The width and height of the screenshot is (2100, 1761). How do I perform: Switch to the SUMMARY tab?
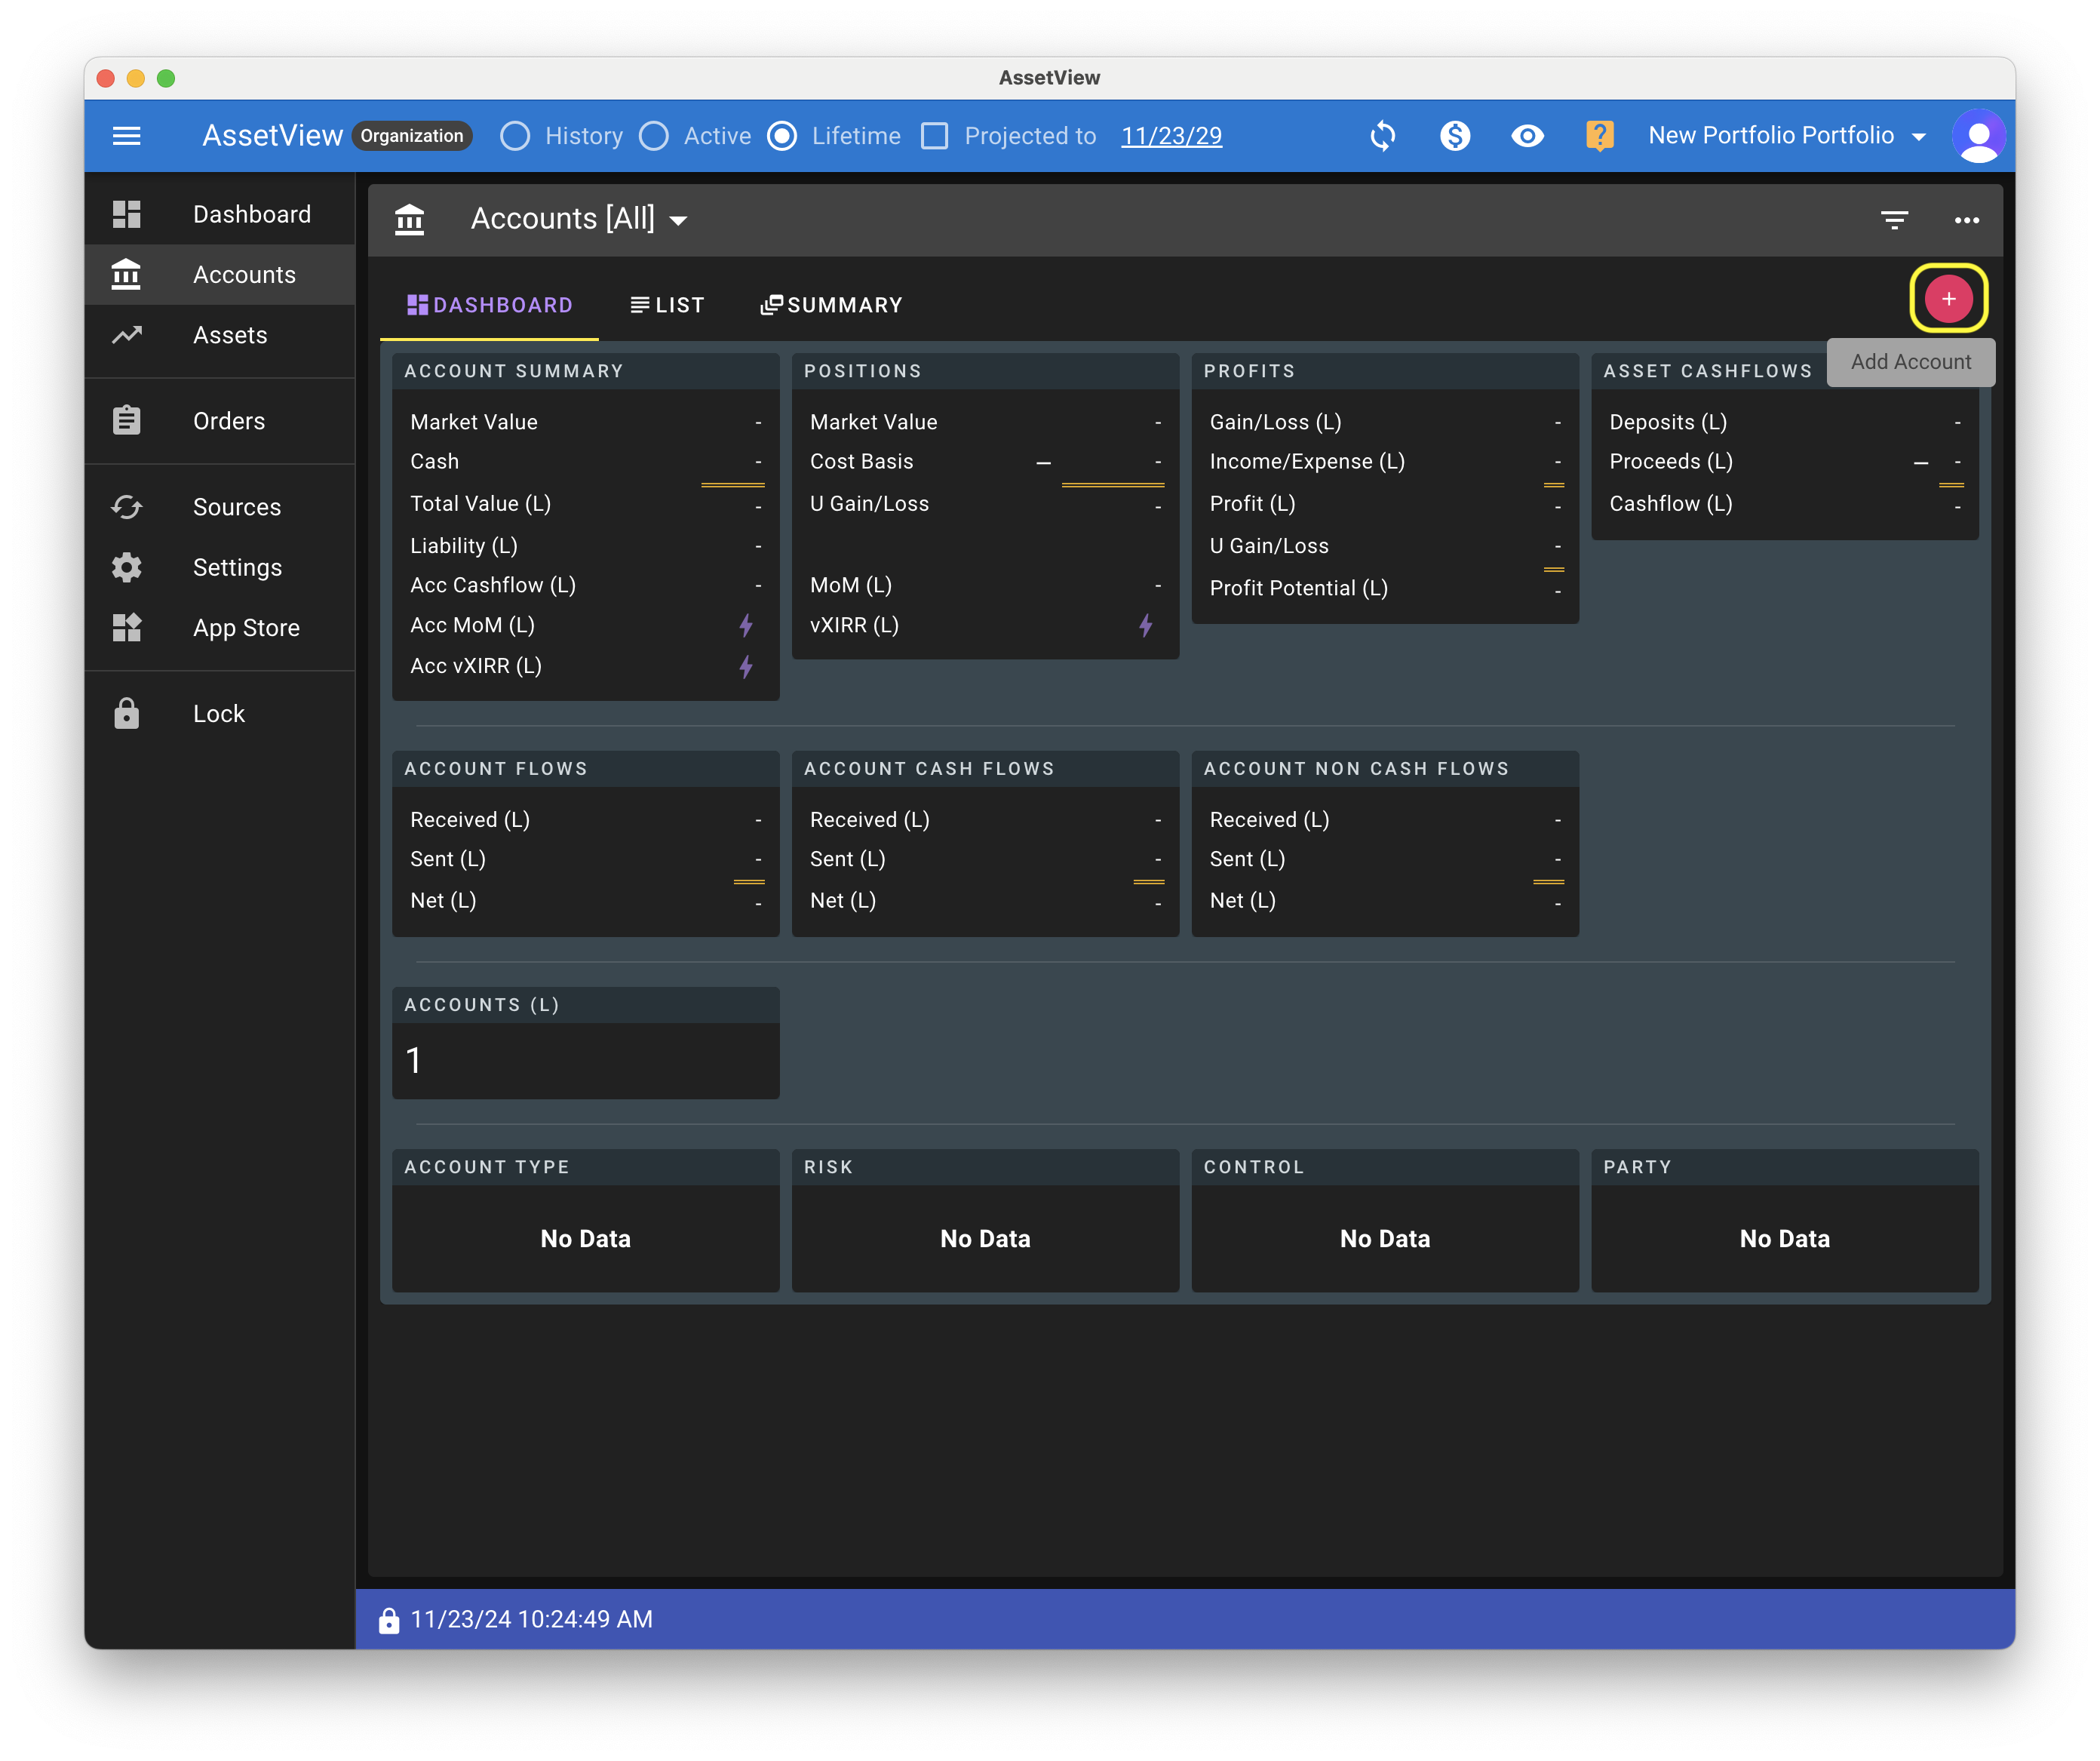coord(831,305)
